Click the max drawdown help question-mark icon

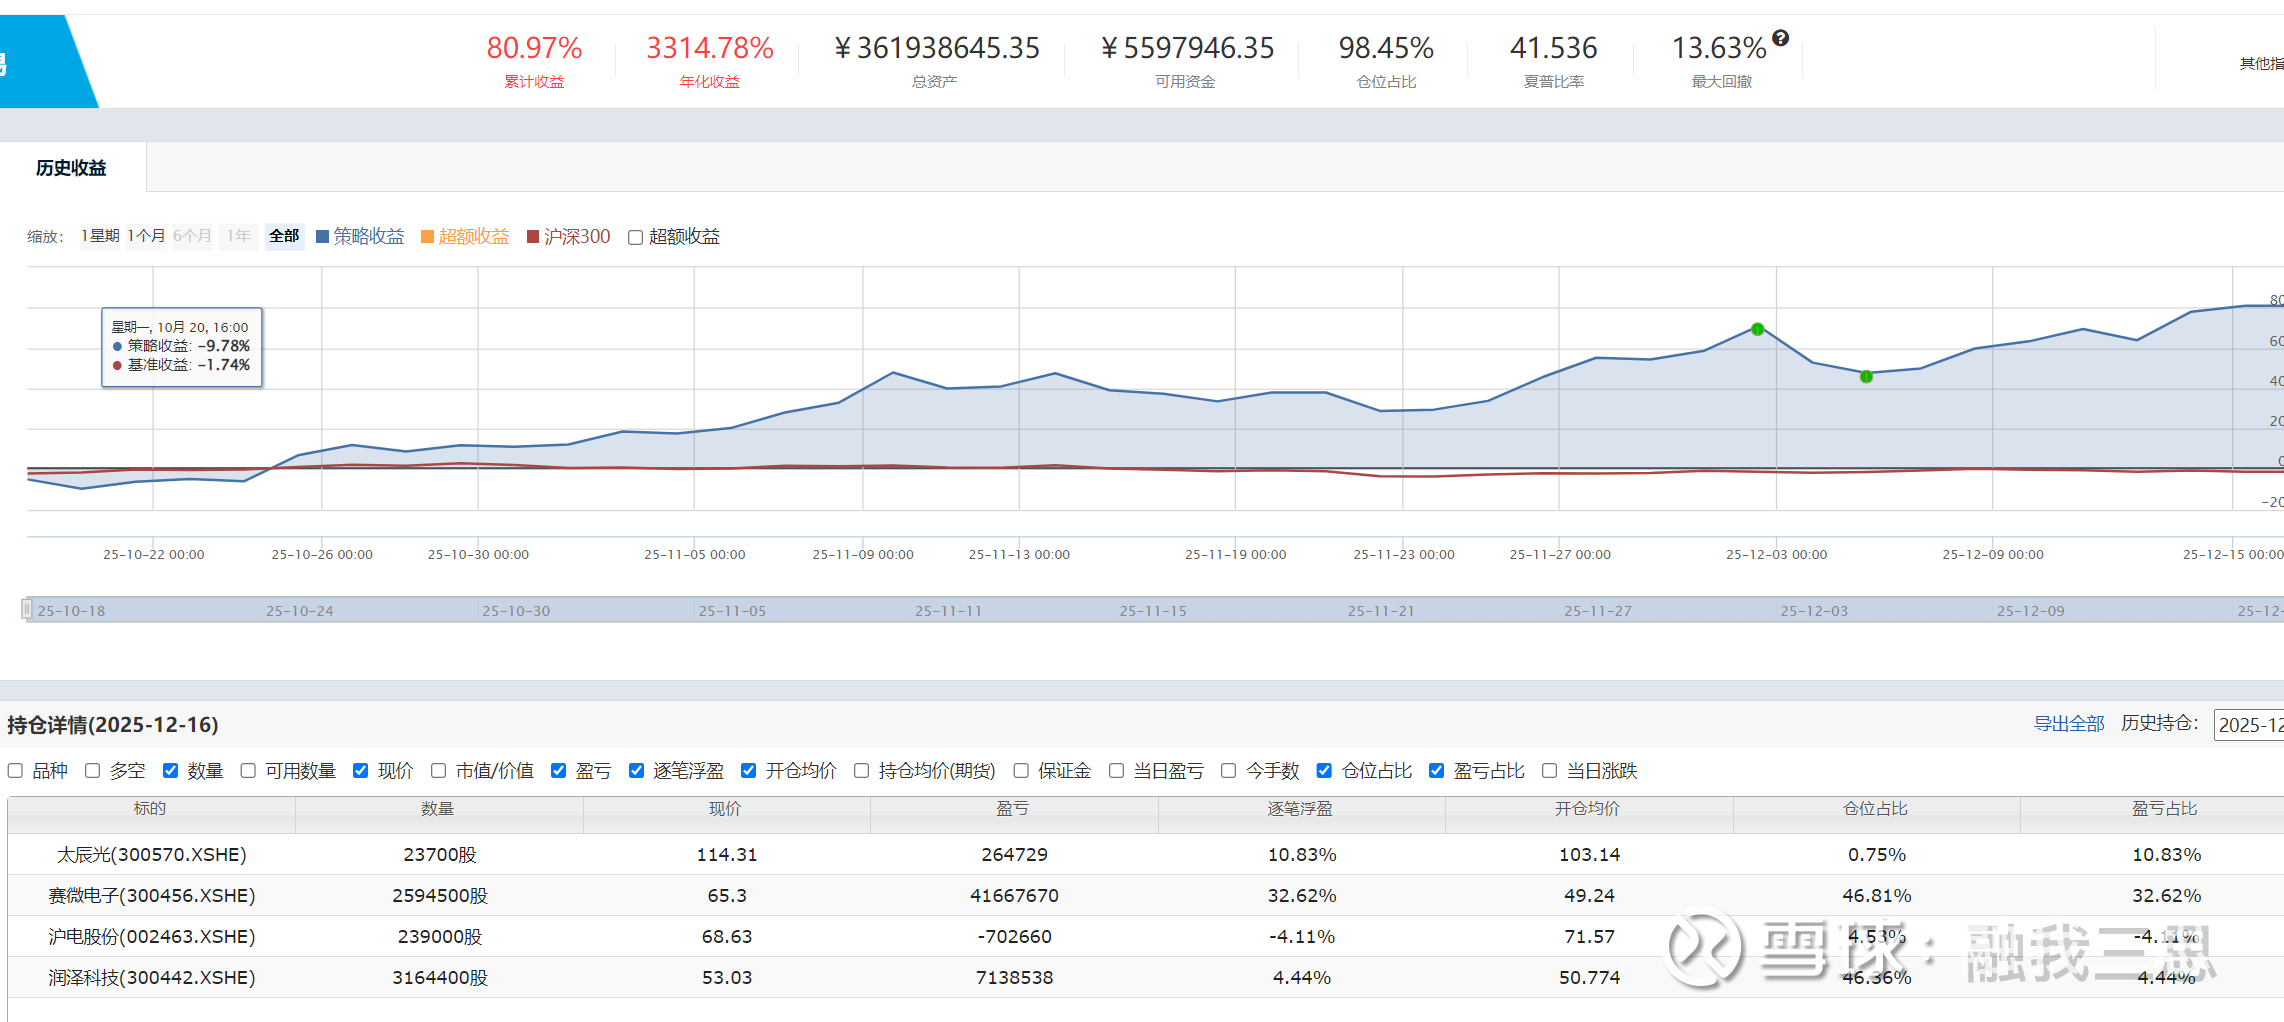(x=1780, y=38)
